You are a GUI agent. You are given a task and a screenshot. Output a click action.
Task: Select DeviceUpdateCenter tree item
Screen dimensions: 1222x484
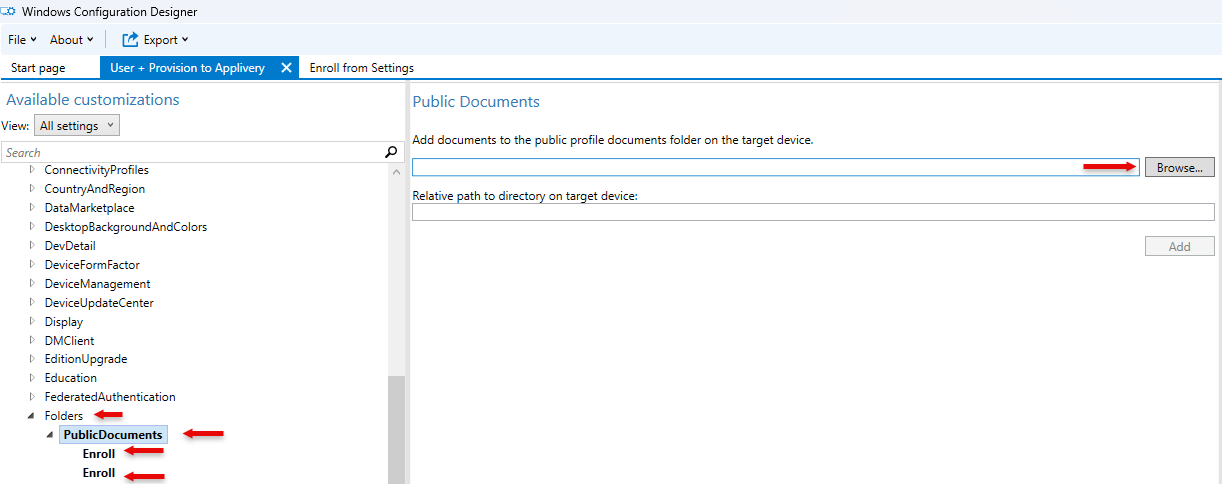(99, 303)
